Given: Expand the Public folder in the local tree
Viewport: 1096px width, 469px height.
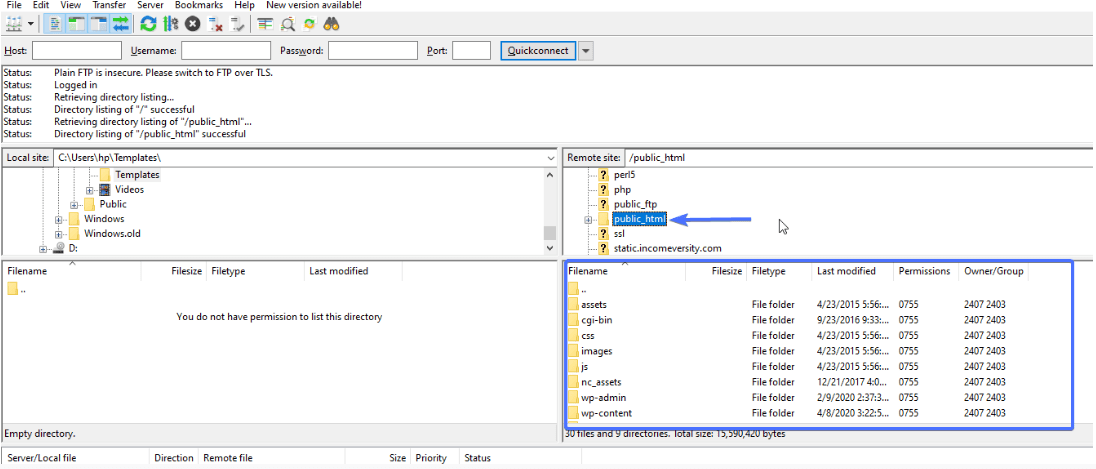Looking at the screenshot, I should pyautogui.click(x=74, y=205).
